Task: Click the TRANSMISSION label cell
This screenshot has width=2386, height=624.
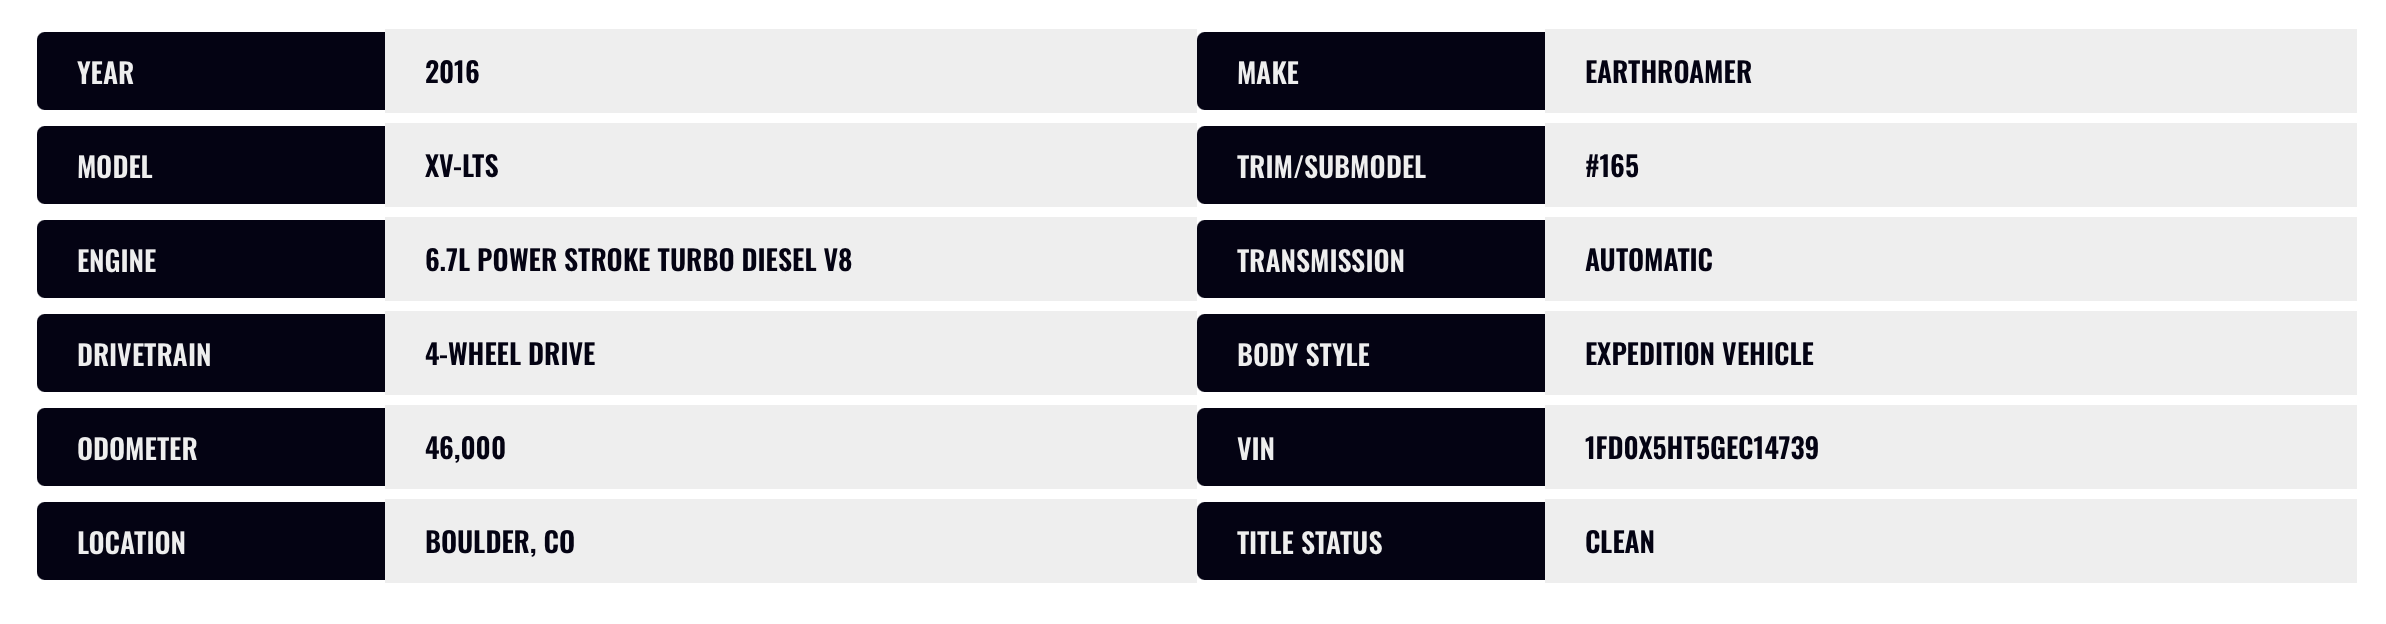Action: (1371, 259)
